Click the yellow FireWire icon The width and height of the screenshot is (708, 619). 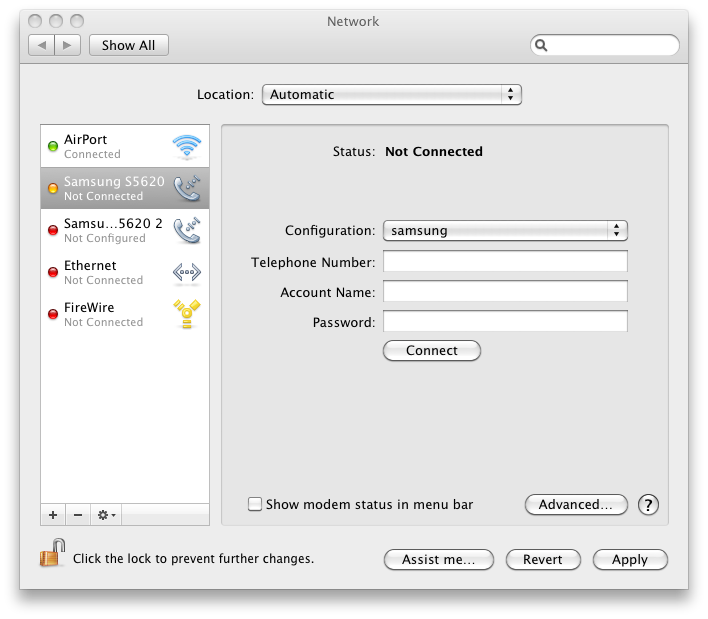[187, 314]
